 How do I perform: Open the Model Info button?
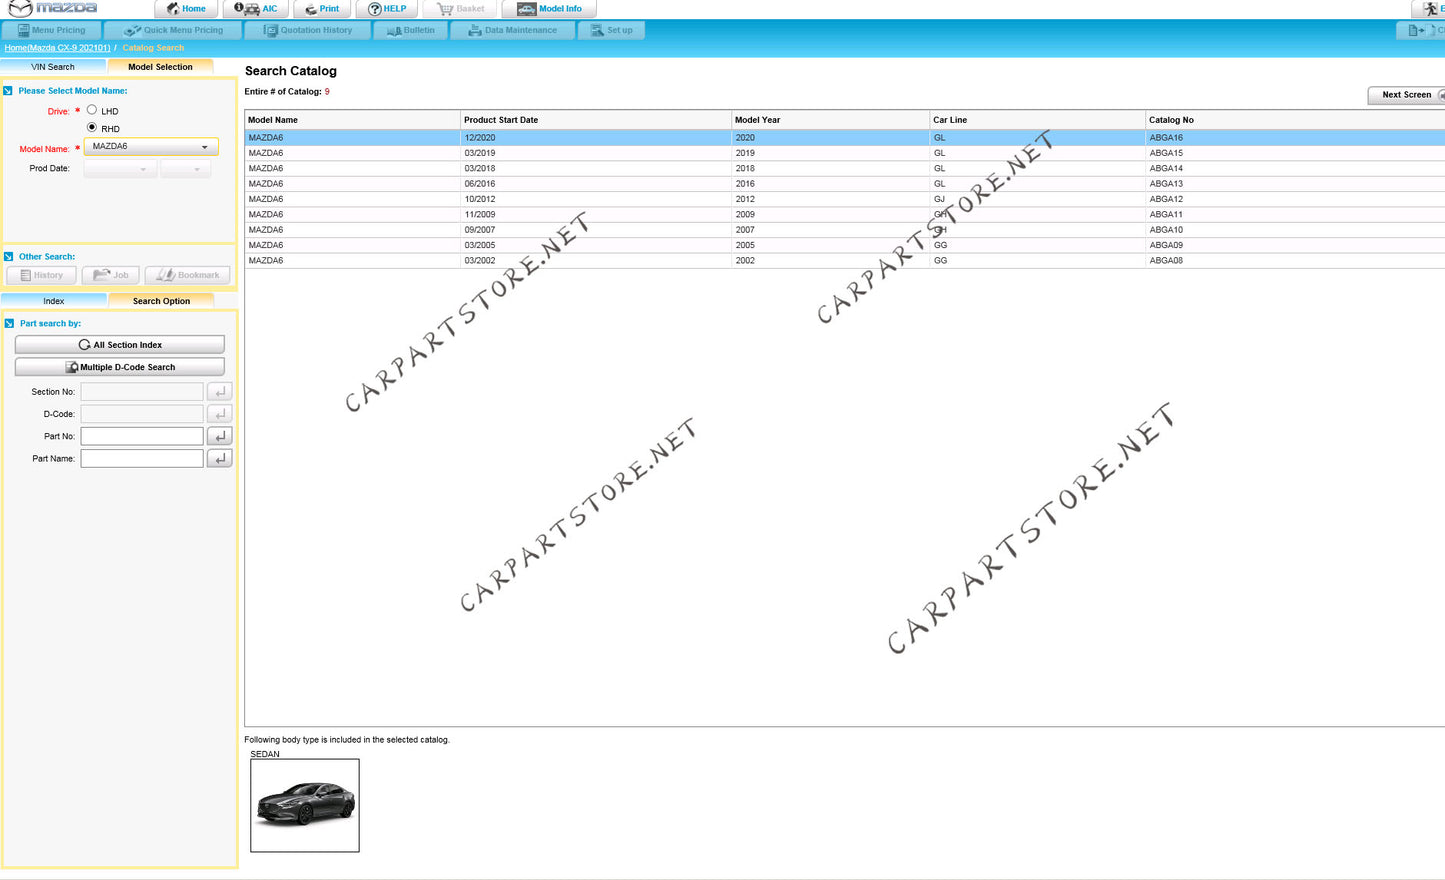[x=527, y=9]
